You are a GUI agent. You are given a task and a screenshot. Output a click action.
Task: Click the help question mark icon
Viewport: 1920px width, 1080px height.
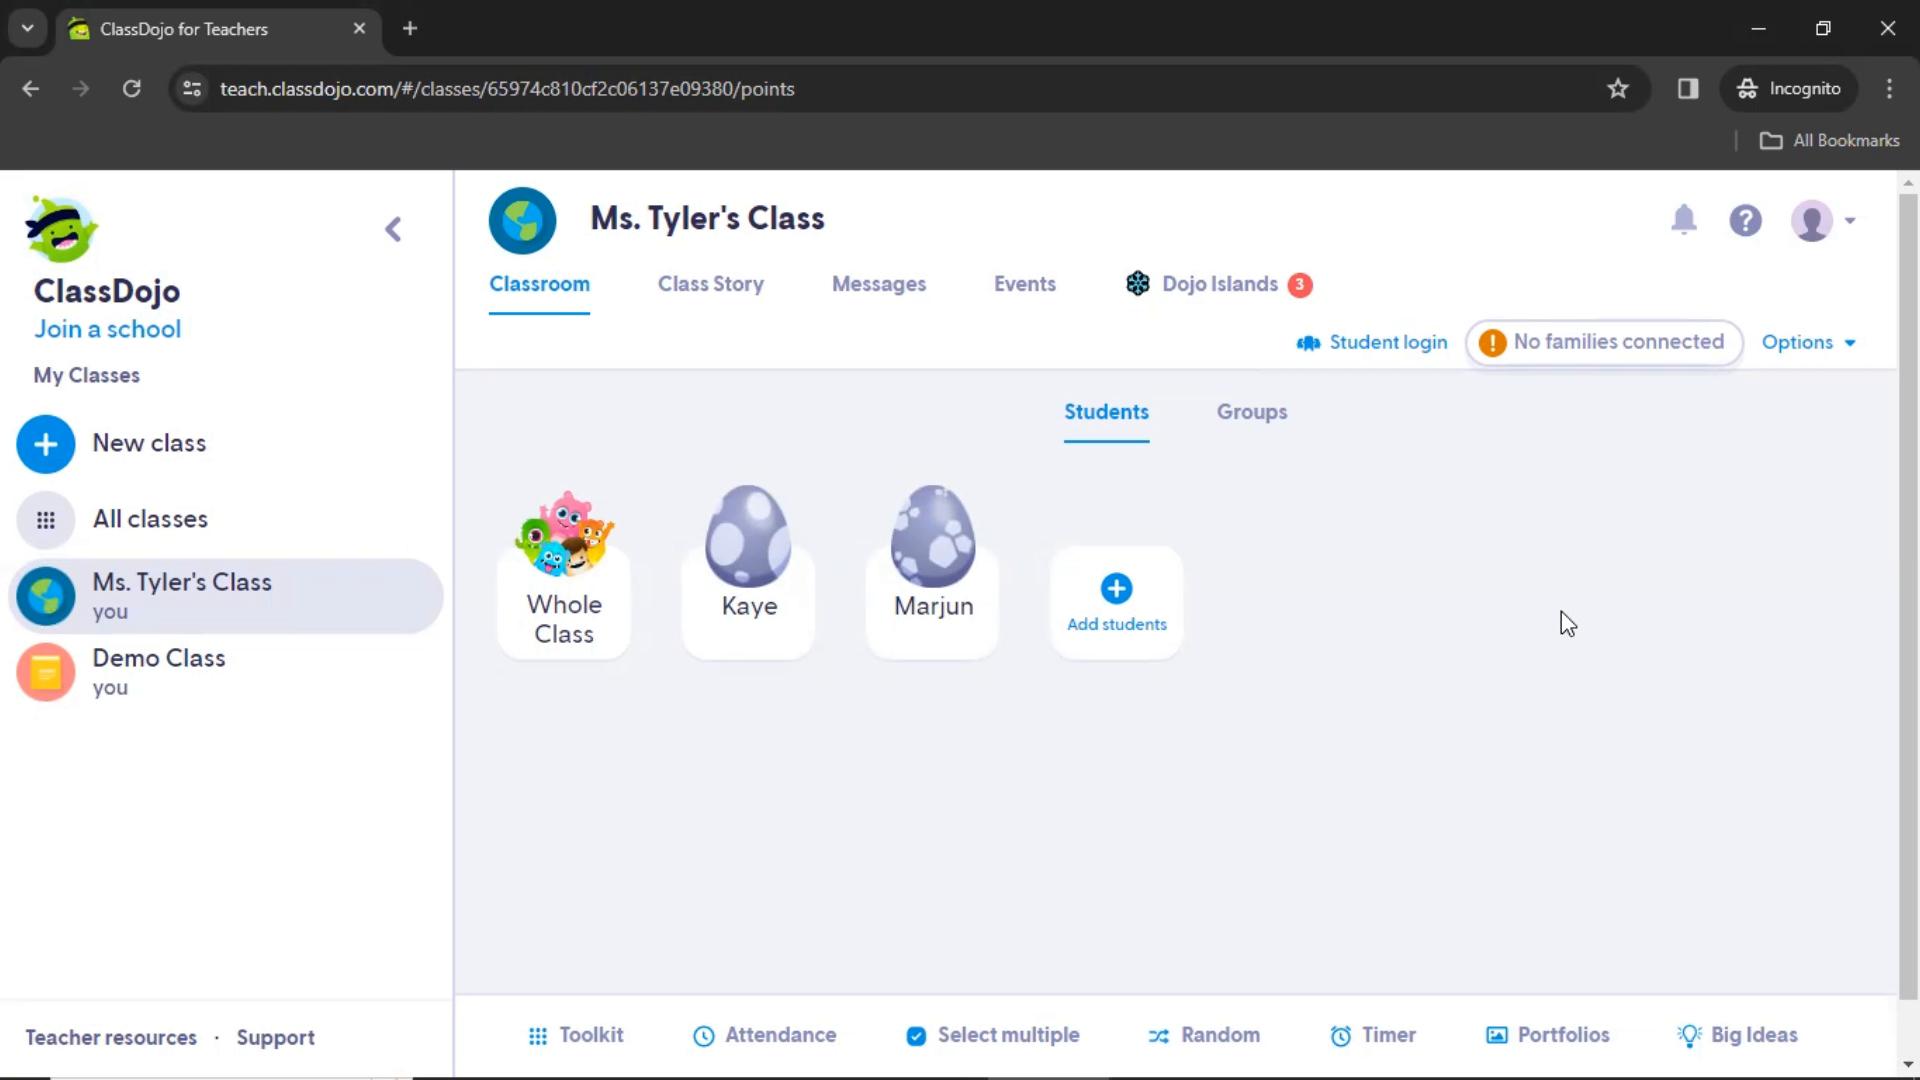tap(1746, 220)
